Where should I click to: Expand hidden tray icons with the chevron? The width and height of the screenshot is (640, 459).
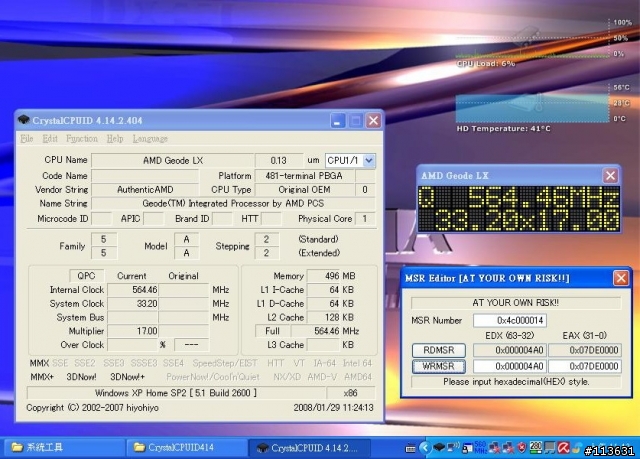[x=425, y=448]
